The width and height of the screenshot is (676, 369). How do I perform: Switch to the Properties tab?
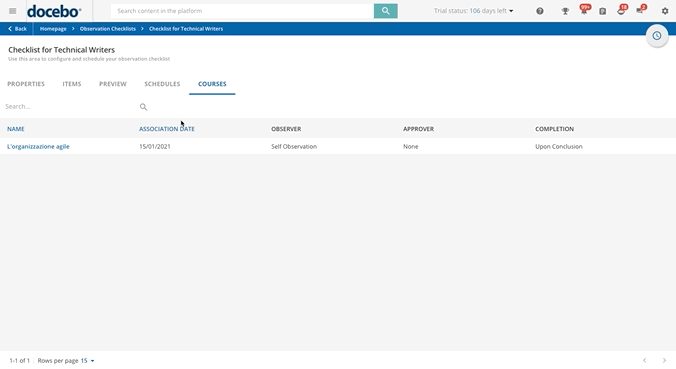[x=26, y=84]
